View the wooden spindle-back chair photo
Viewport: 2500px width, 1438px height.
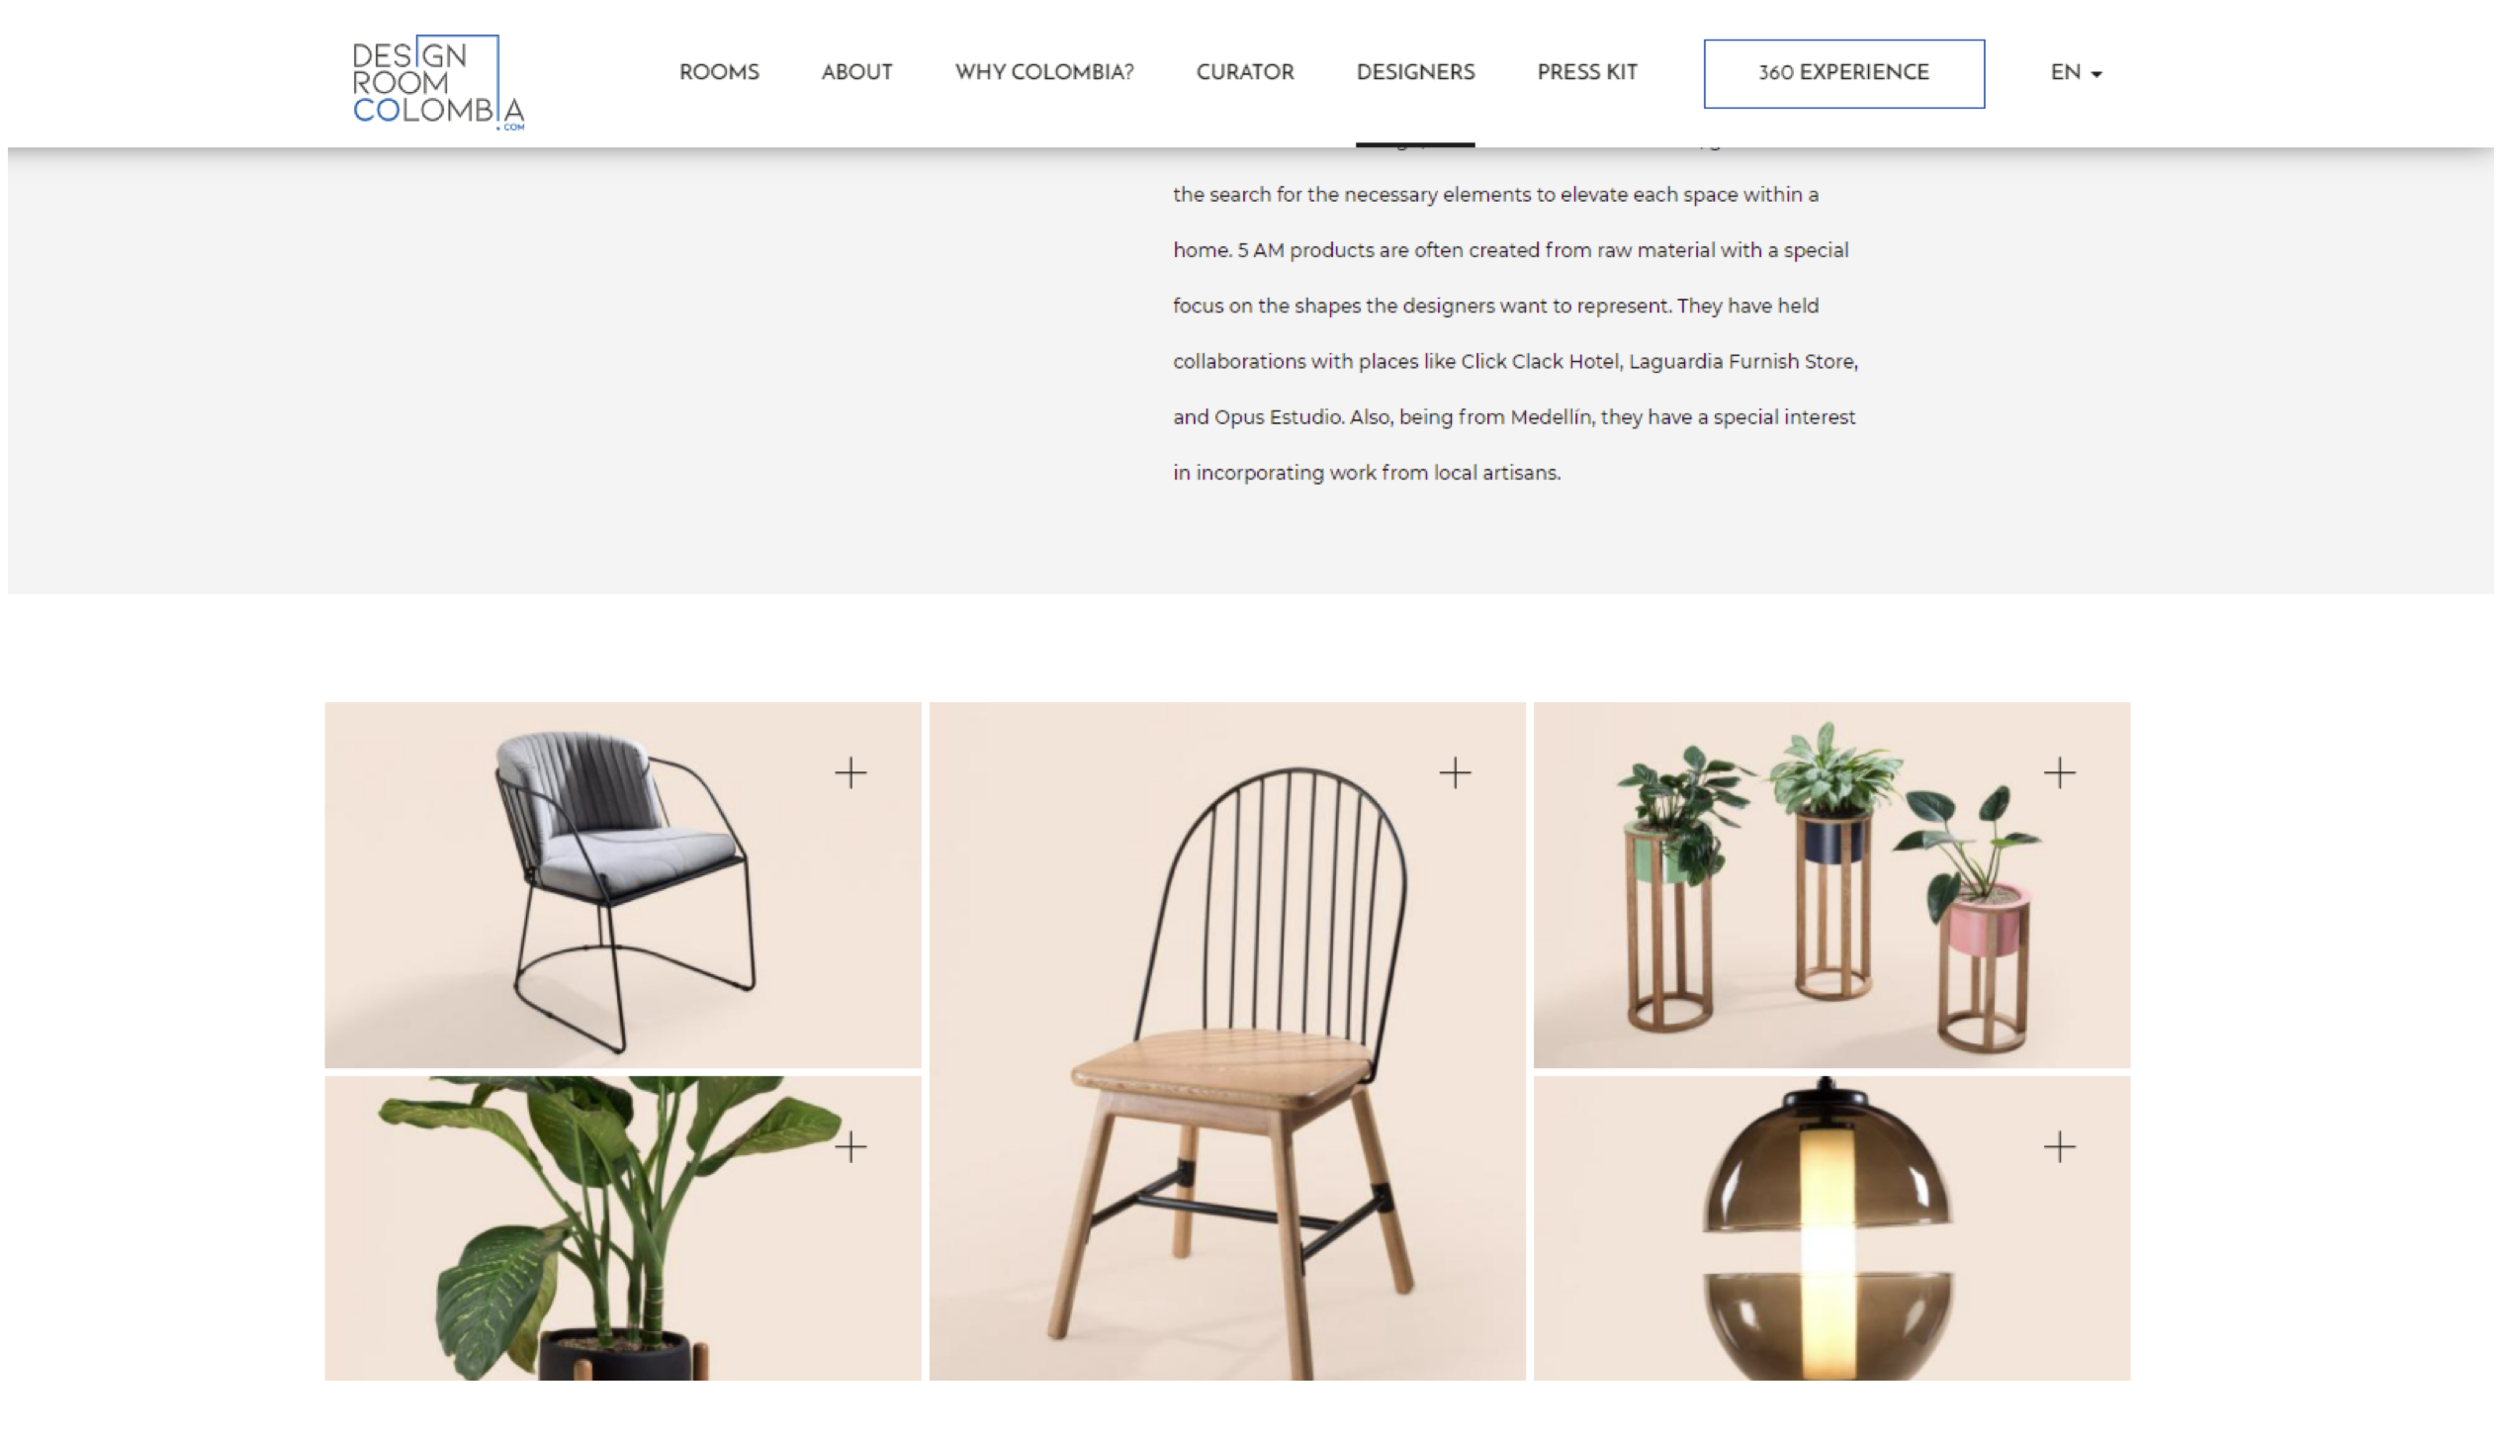(1227, 1041)
